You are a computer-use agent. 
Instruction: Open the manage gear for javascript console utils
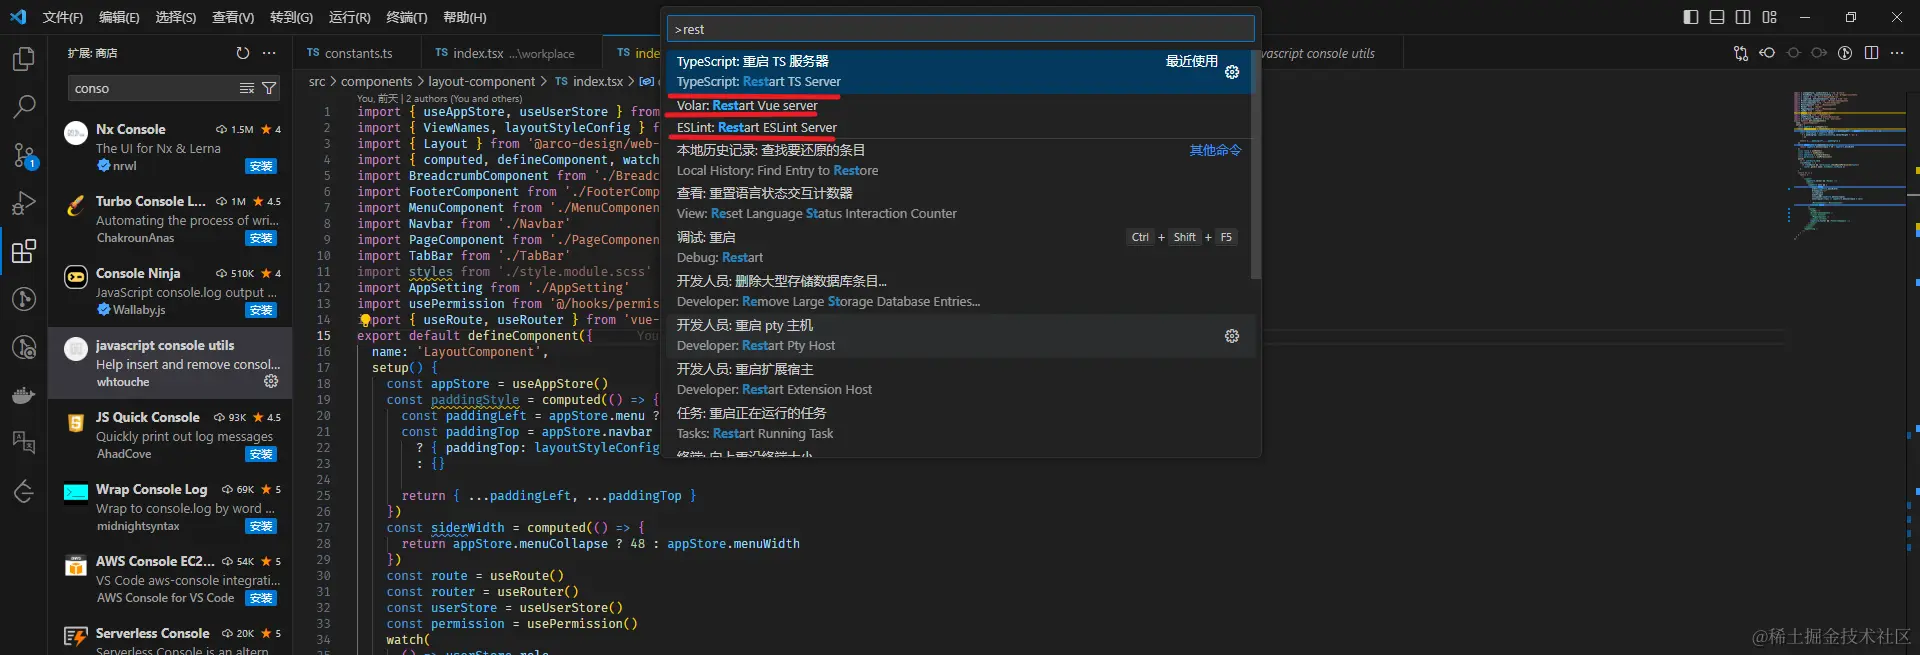(x=271, y=381)
